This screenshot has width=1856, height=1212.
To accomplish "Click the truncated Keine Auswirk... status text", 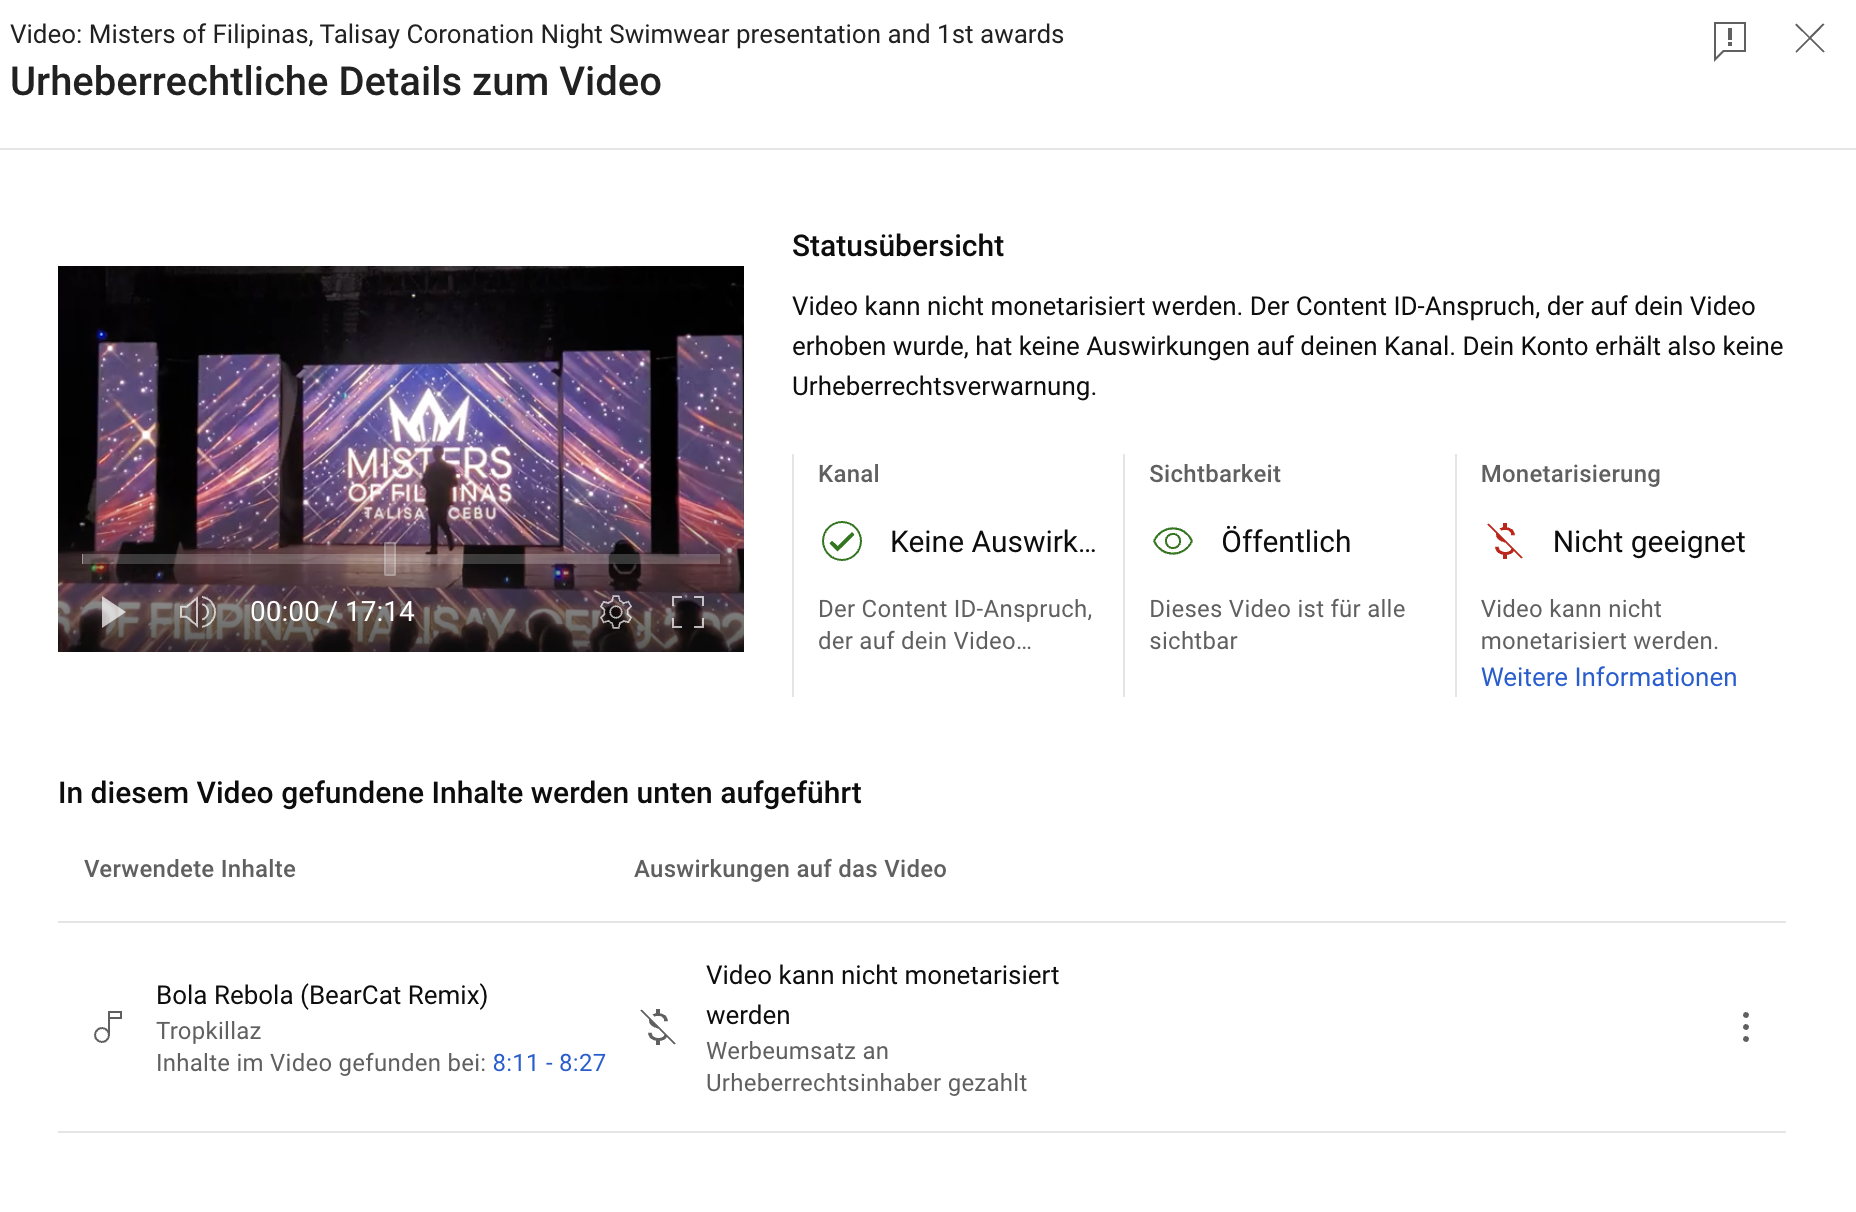I will point(992,542).
